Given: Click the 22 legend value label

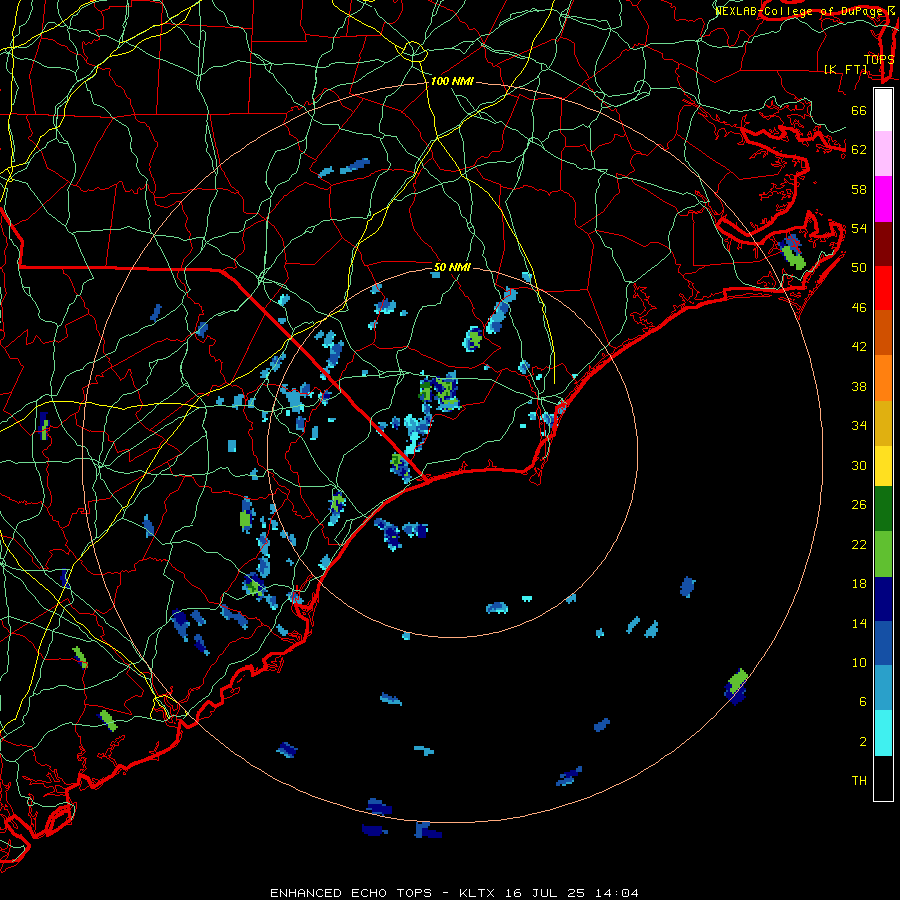Looking at the screenshot, I should click(859, 544).
